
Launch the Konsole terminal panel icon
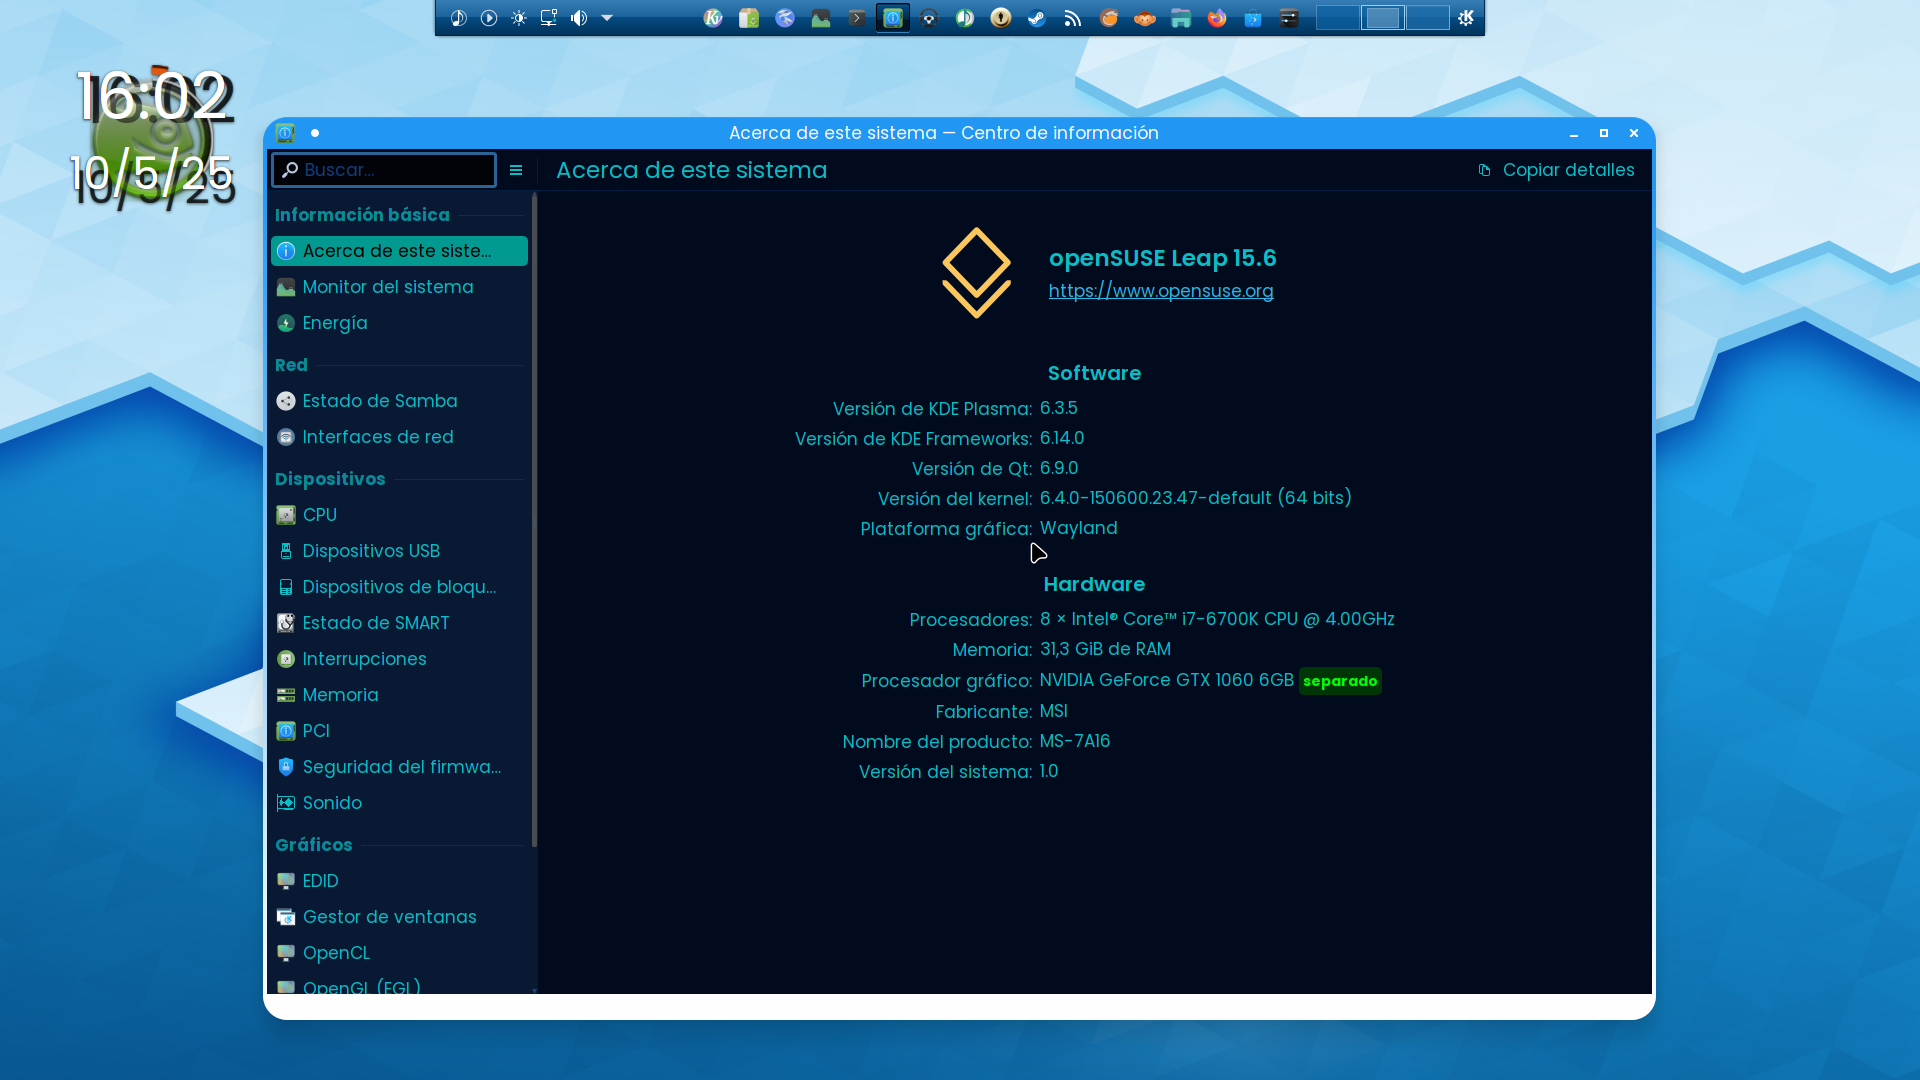pos(857,18)
